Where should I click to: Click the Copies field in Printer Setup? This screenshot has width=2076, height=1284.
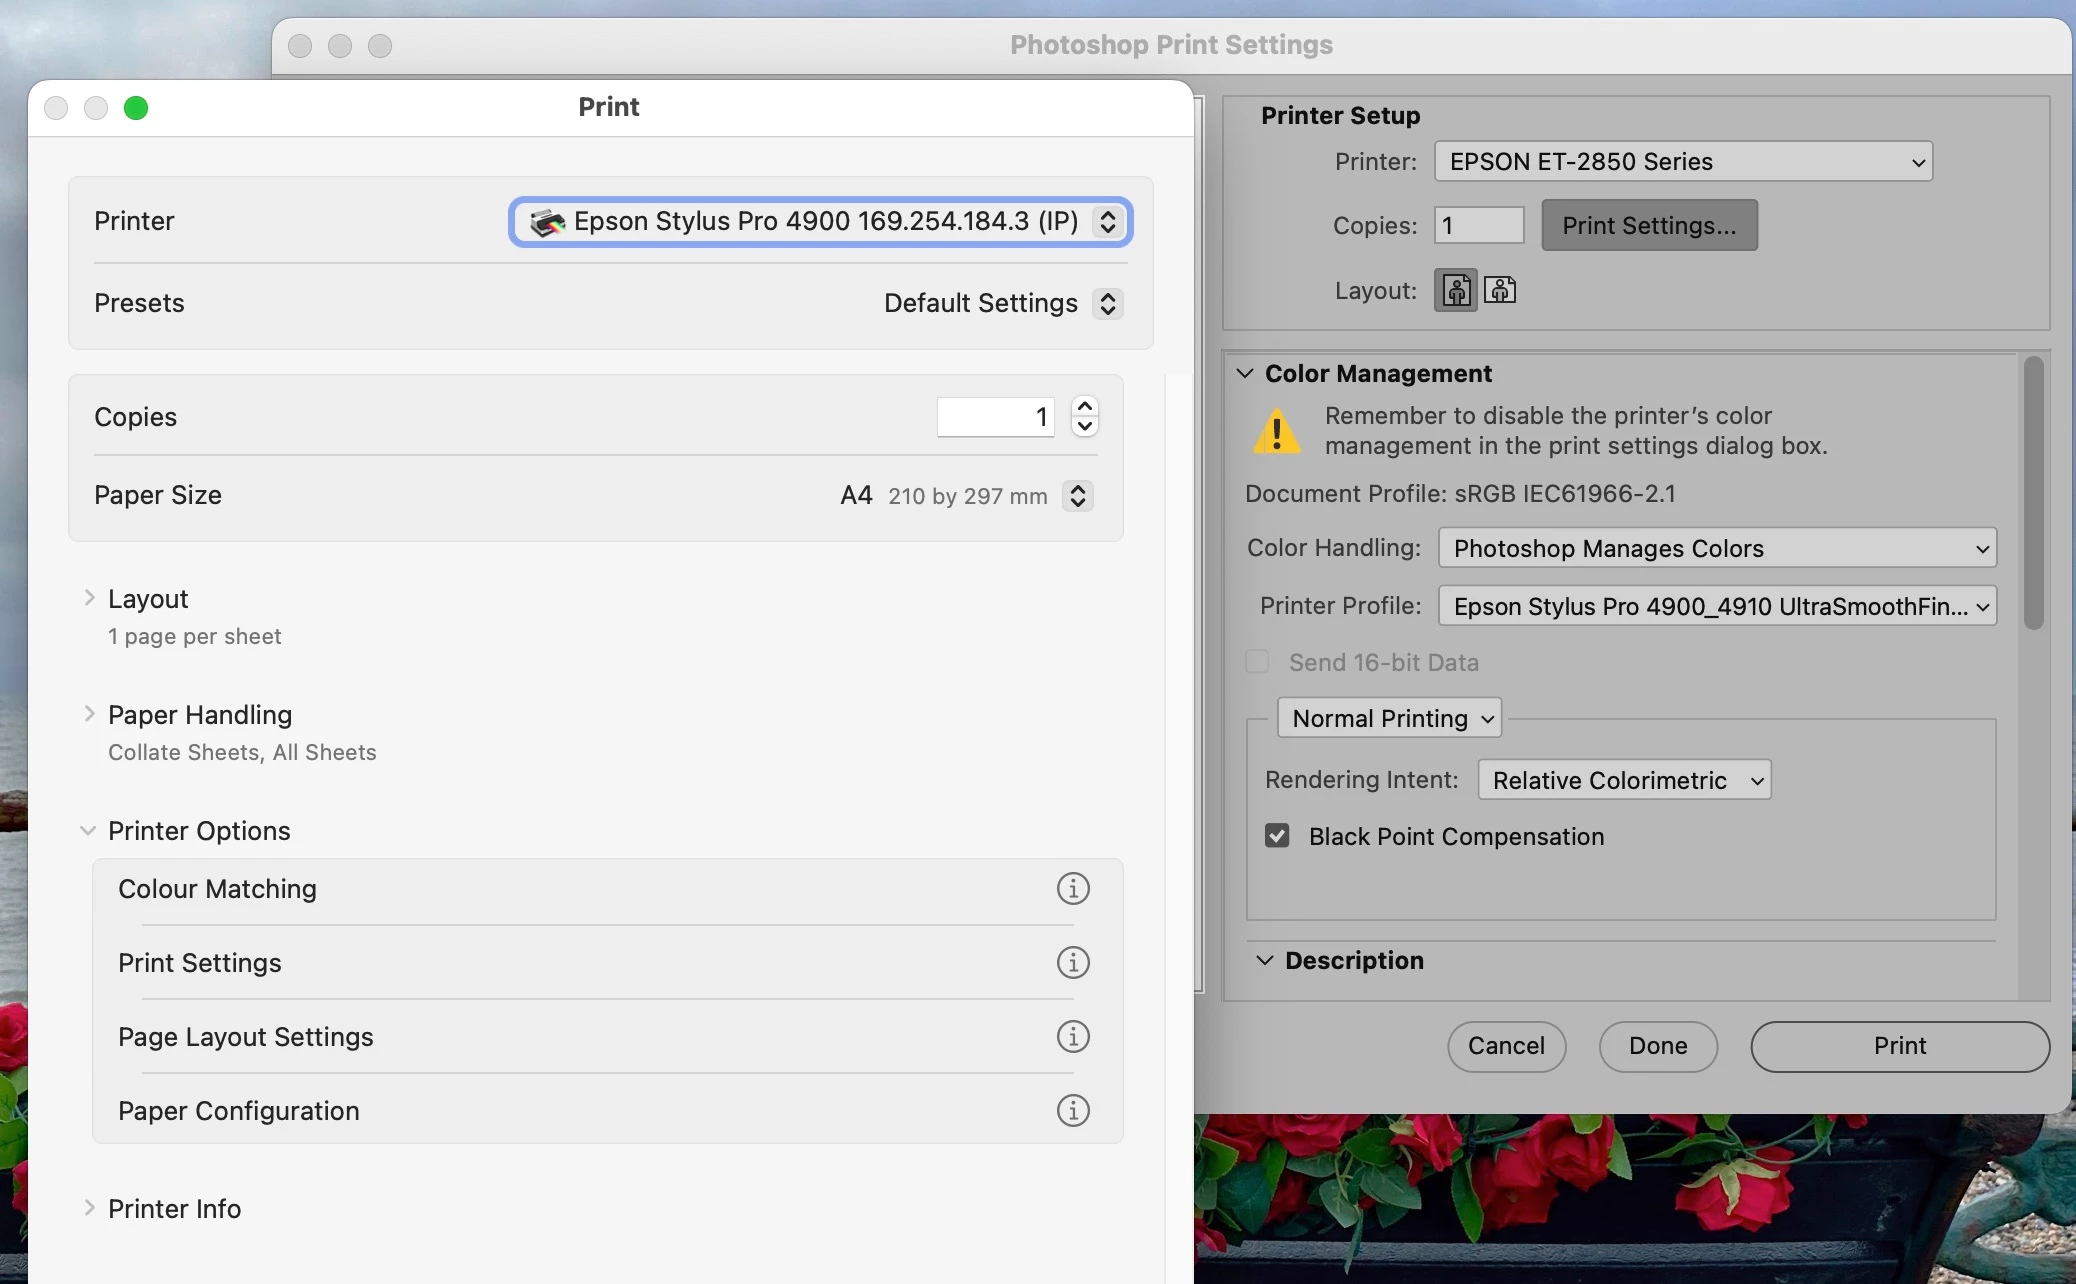tap(1479, 225)
